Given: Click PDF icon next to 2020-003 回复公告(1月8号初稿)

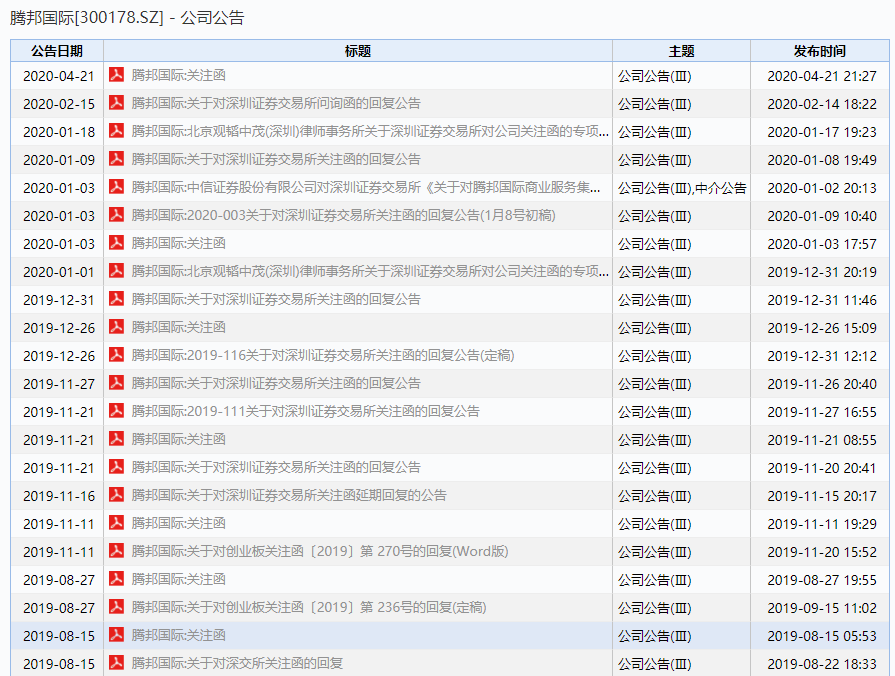Looking at the screenshot, I should pos(116,215).
